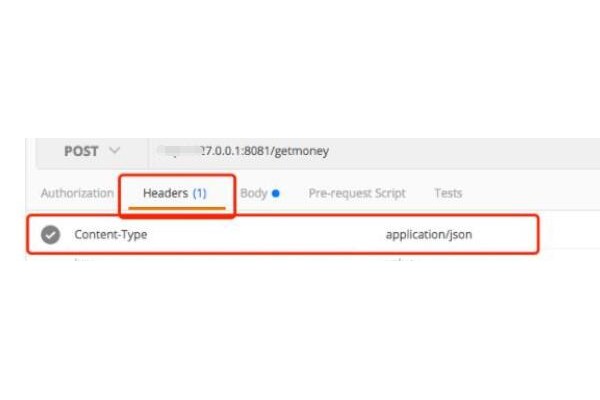600x400 pixels.
Task: Uncheck the Content-Type header checkbox
Action: (50, 235)
